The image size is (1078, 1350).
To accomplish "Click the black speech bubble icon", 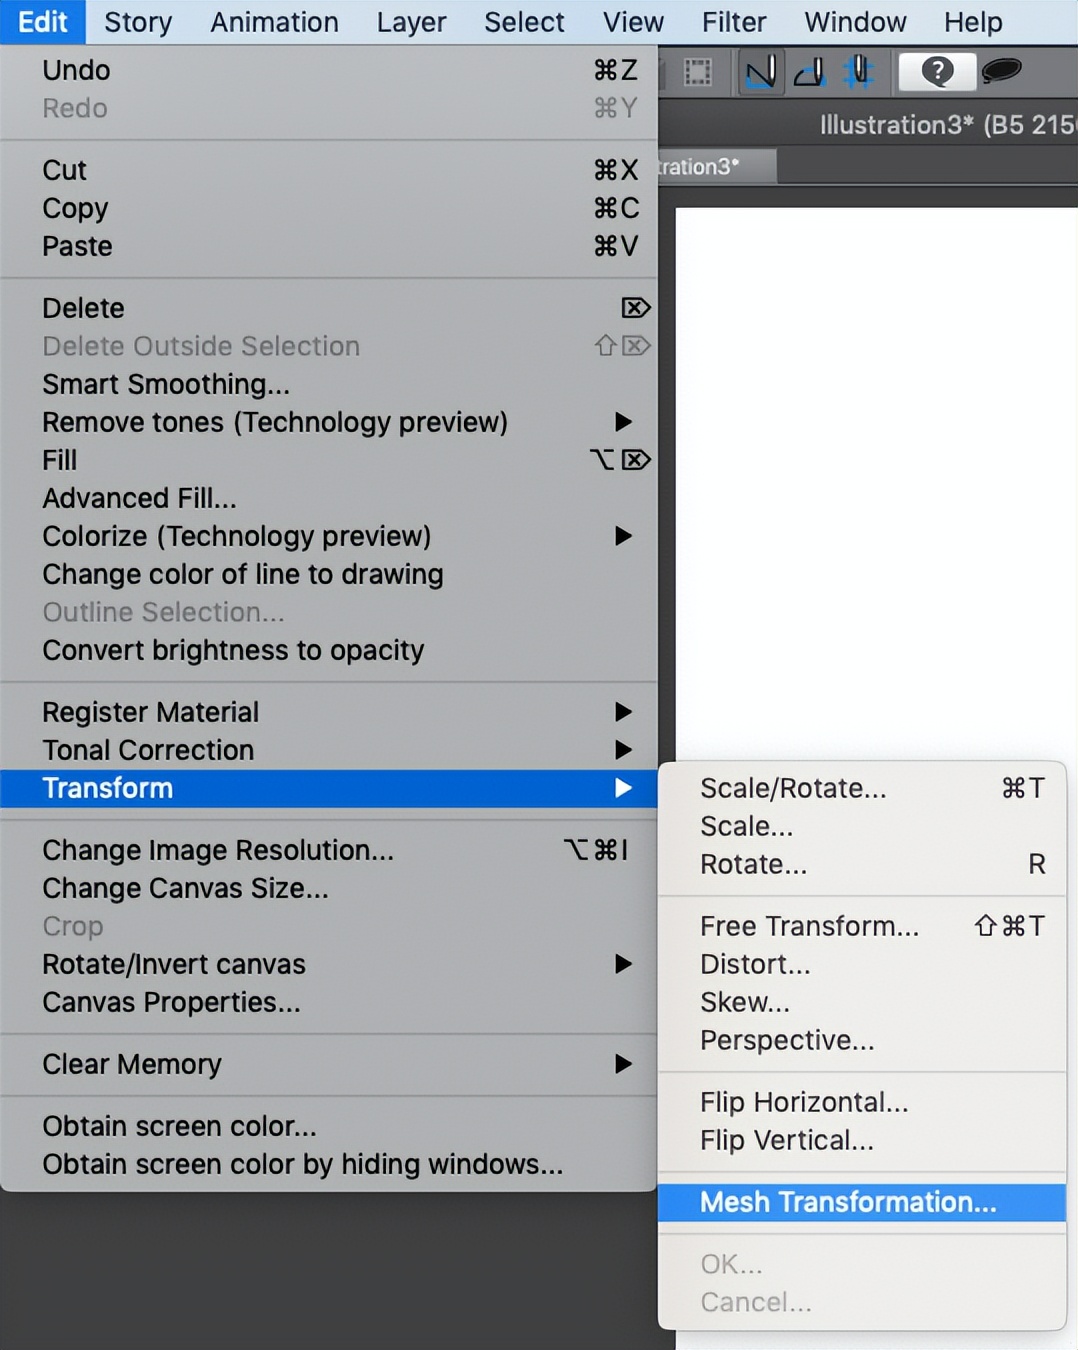I will pyautogui.click(x=1000, y=70).
